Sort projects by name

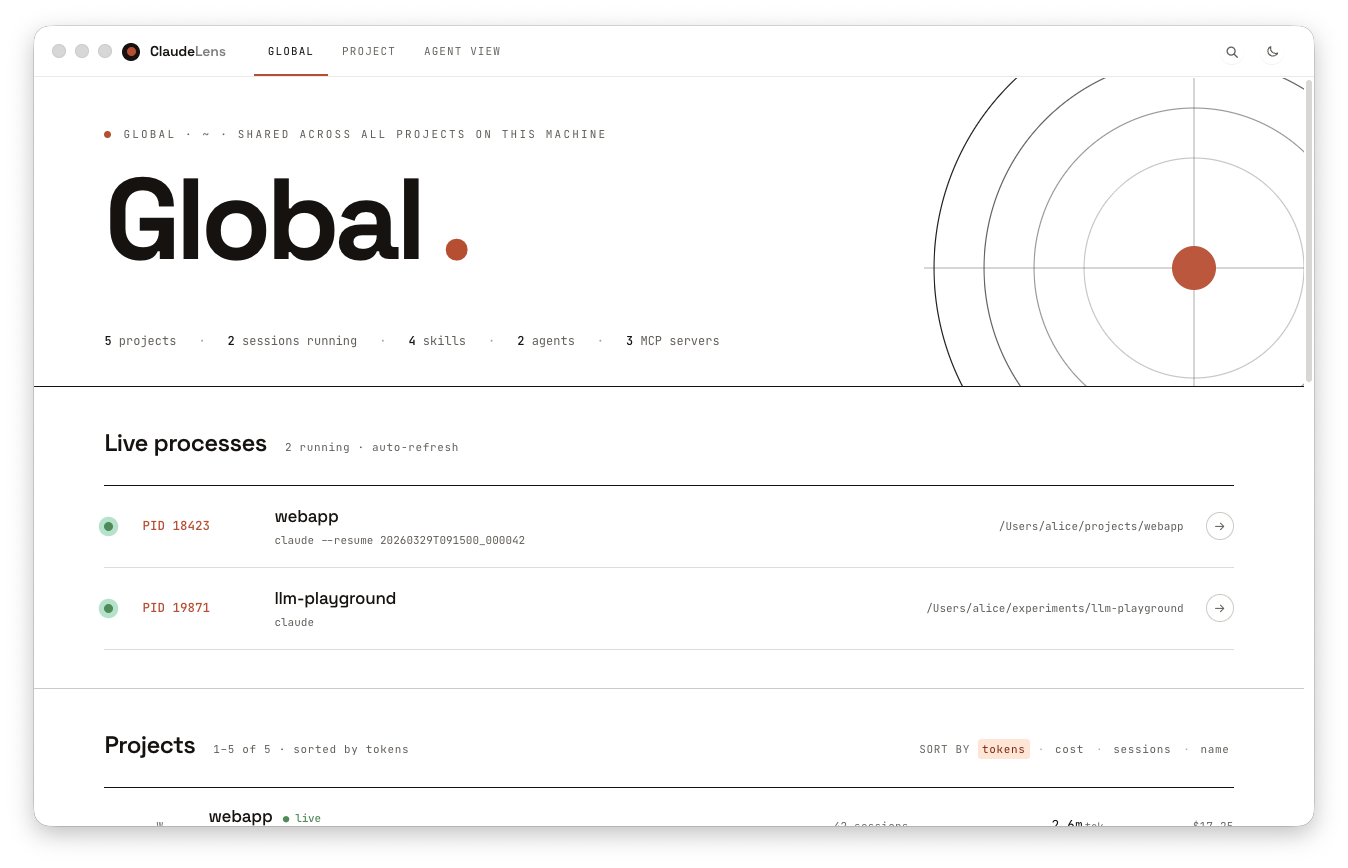1215,749
